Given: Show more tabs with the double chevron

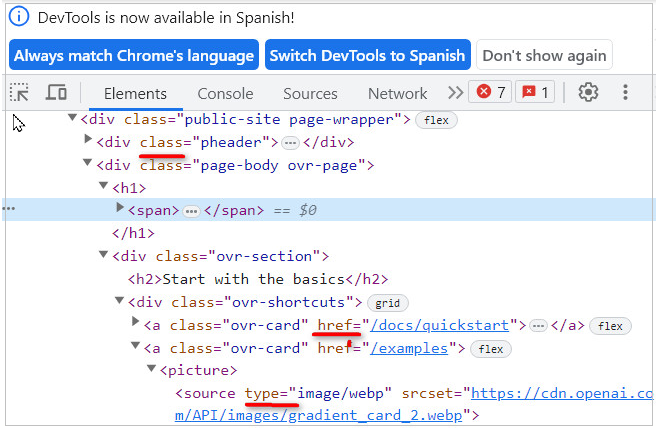Looking at the screenshot, I should point(455,93).
